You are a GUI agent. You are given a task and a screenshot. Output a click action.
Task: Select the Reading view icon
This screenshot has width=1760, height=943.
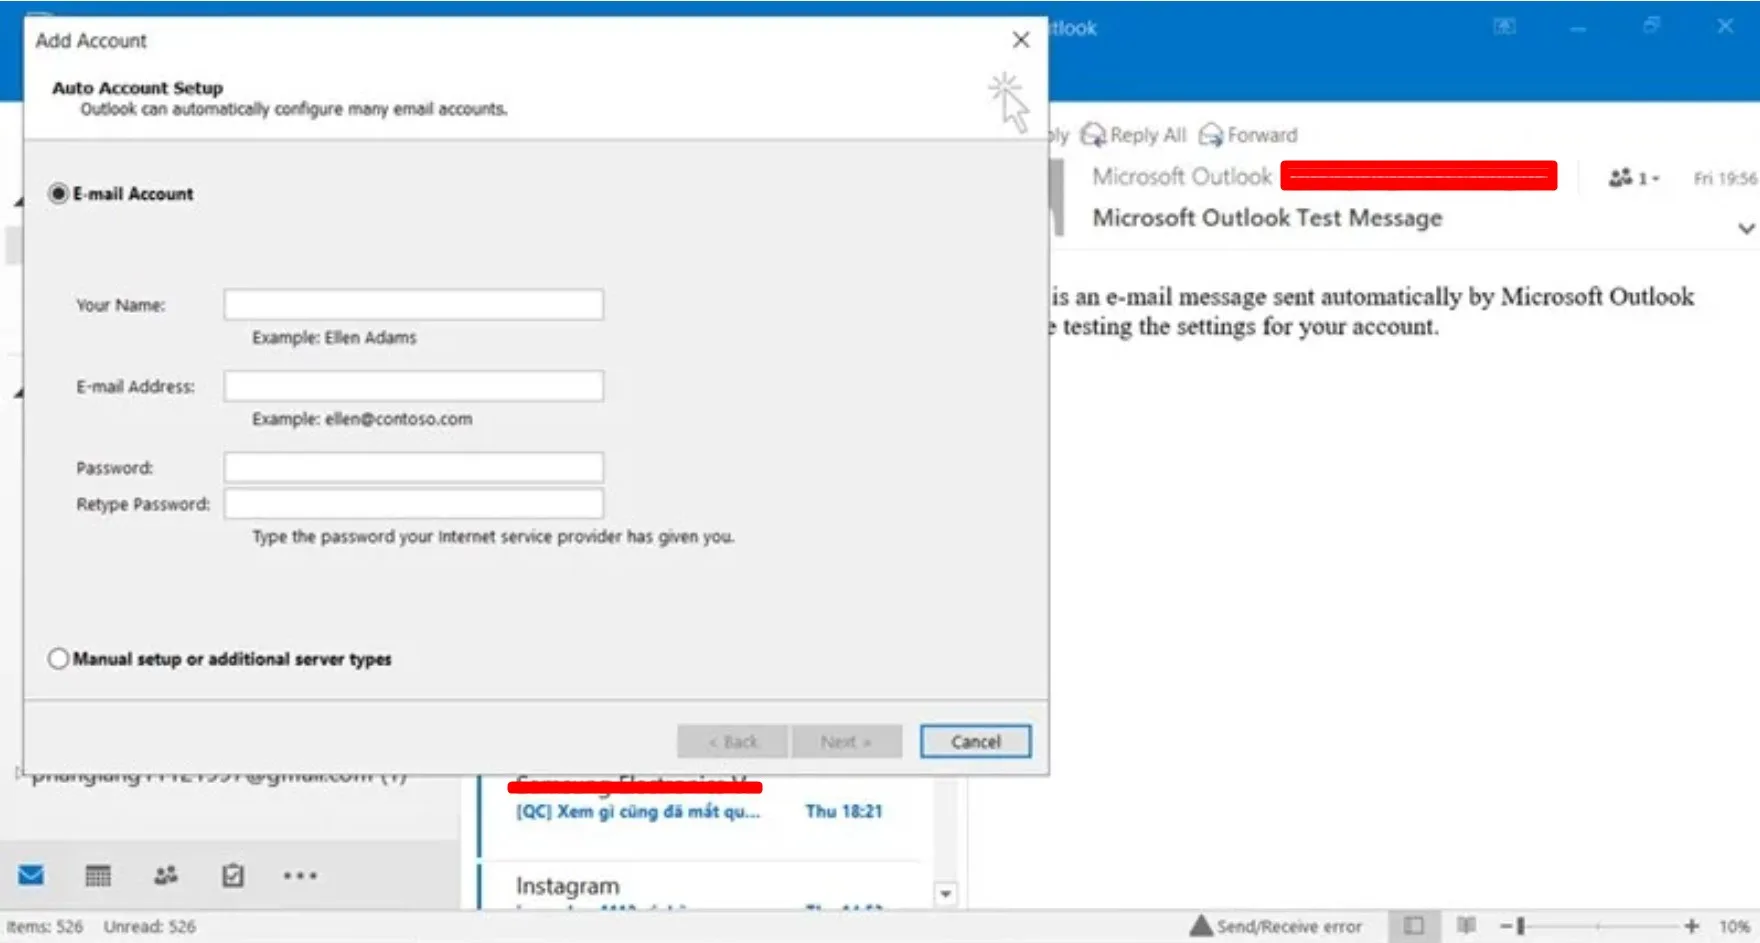coord(1468,925)
